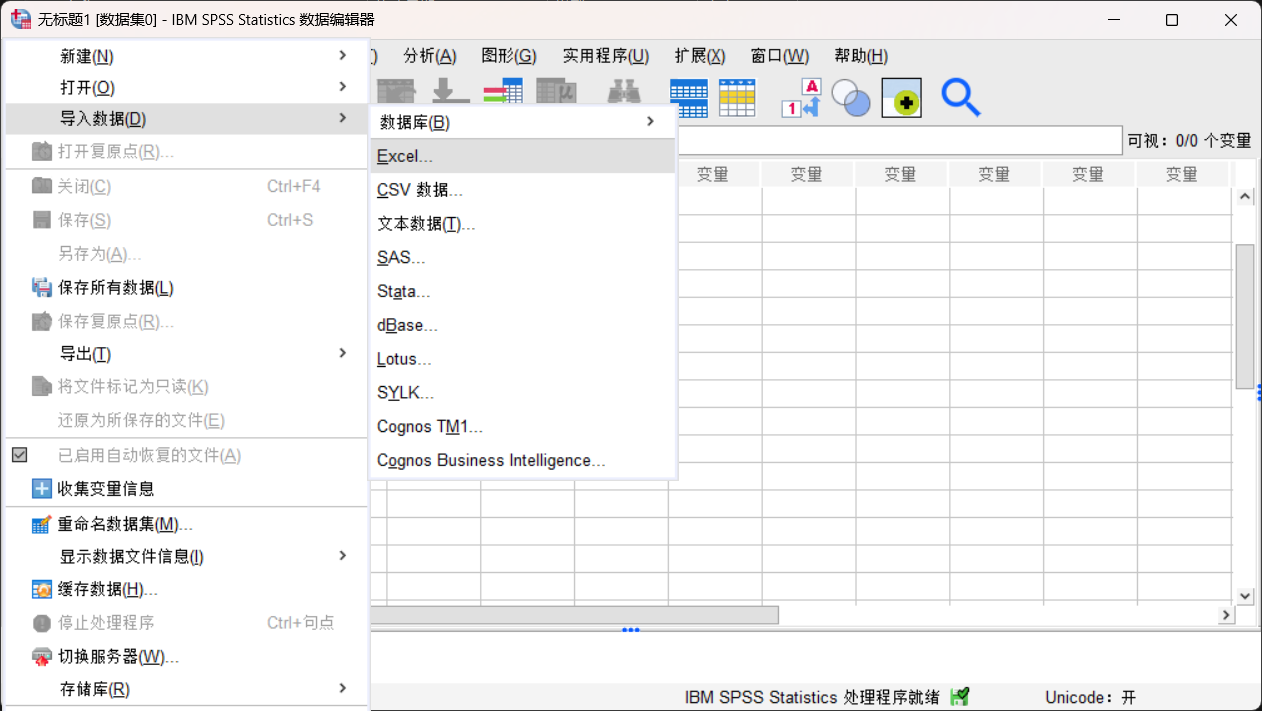Click the blue magnifier search icon
The width and height of the screenshot is (1262, 711).
pos(960,97)
